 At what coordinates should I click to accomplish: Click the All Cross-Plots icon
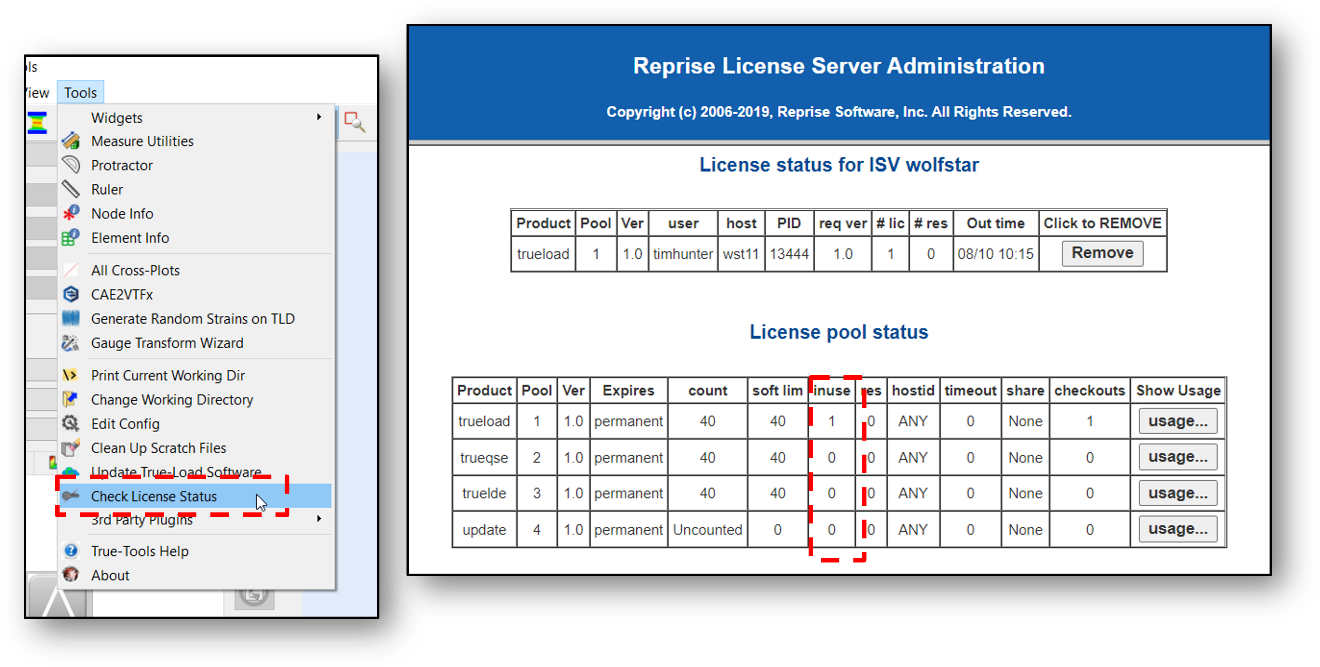coord(71,270)
